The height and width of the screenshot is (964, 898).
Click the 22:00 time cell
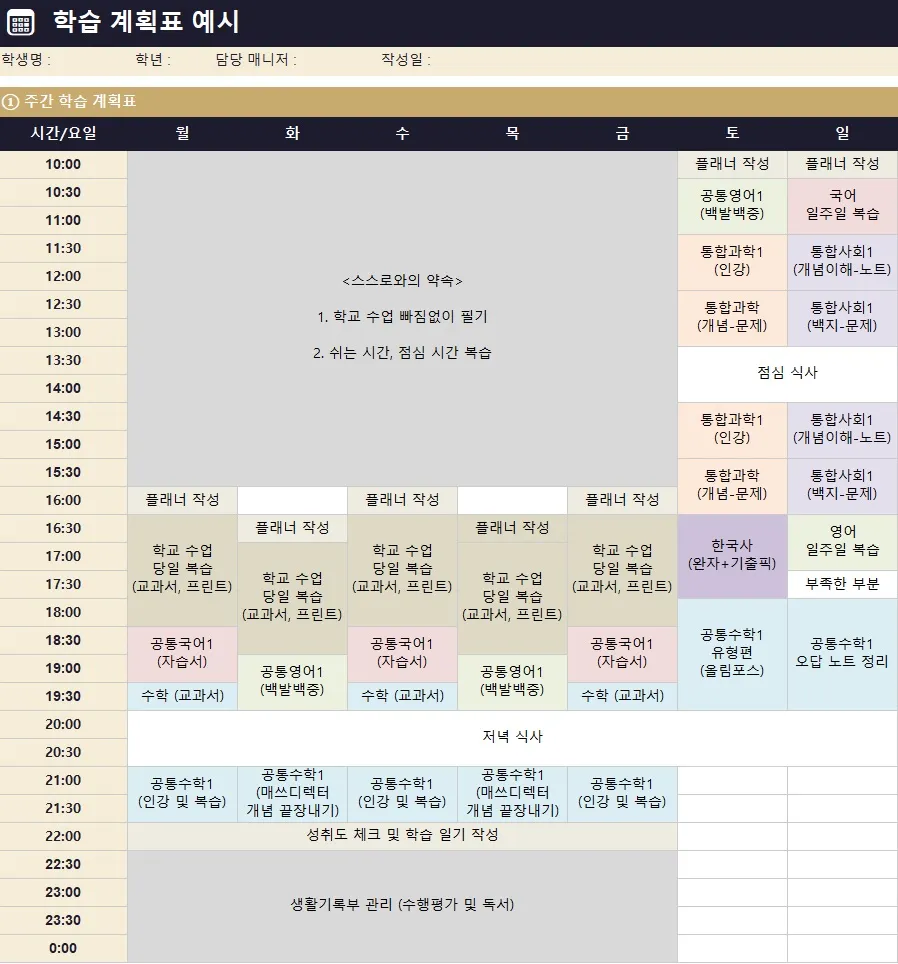click(63, 836)
